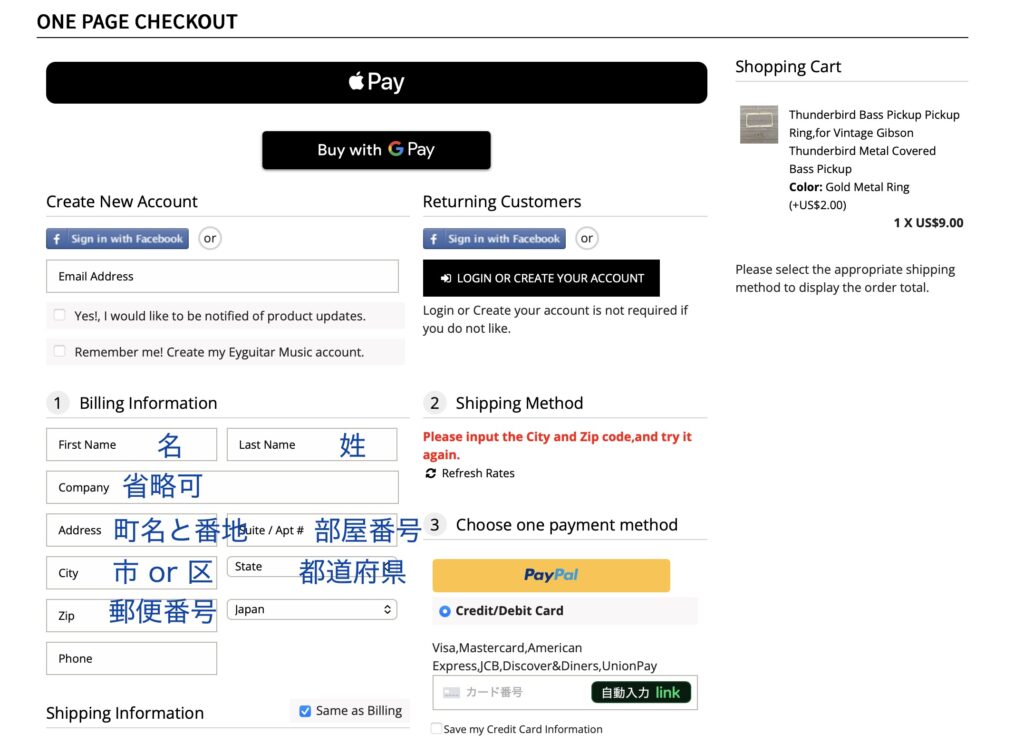Click the Refresh Rates icon

click(431, 473)
